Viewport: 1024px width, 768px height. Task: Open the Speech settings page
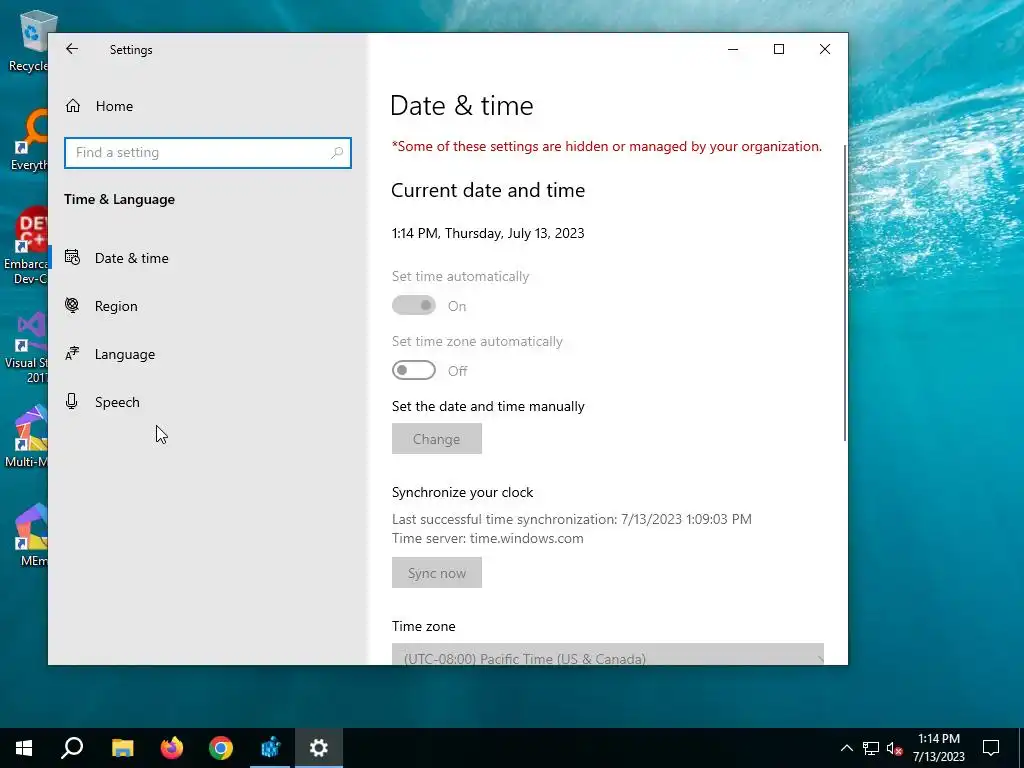pyautogui.click(x=207, y=402)
